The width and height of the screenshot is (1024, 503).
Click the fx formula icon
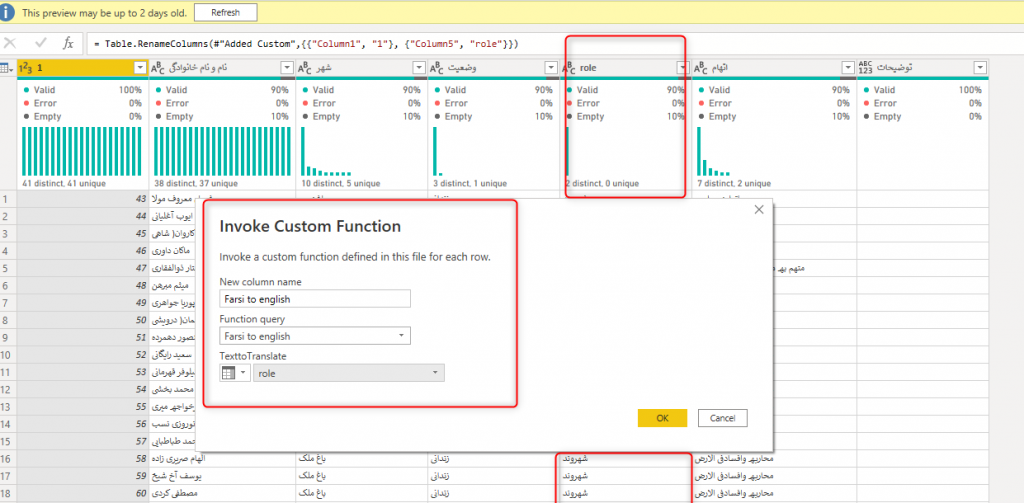tap(68, 43)
